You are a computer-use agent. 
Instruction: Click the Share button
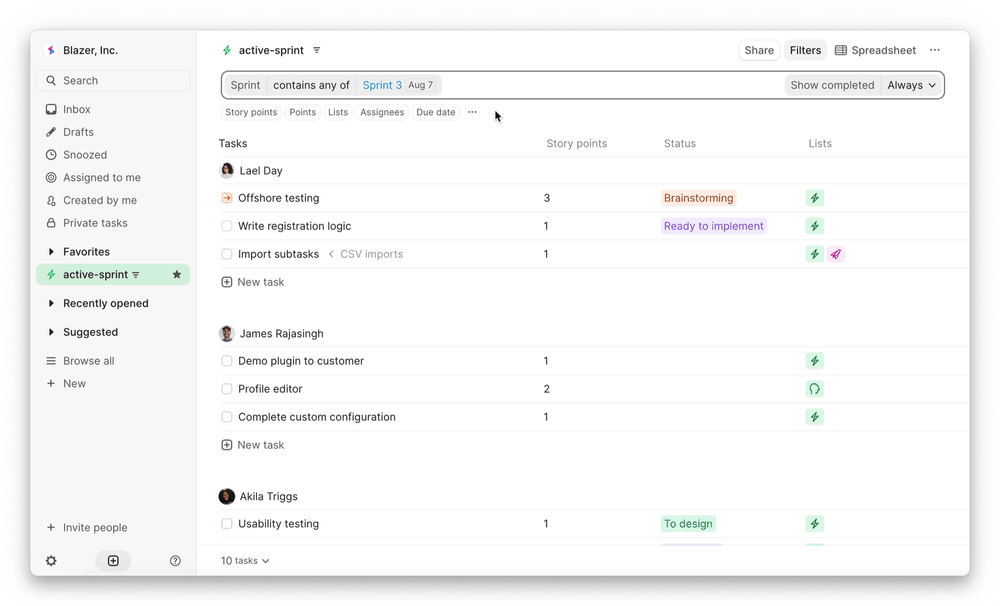(x=758, y=49)
